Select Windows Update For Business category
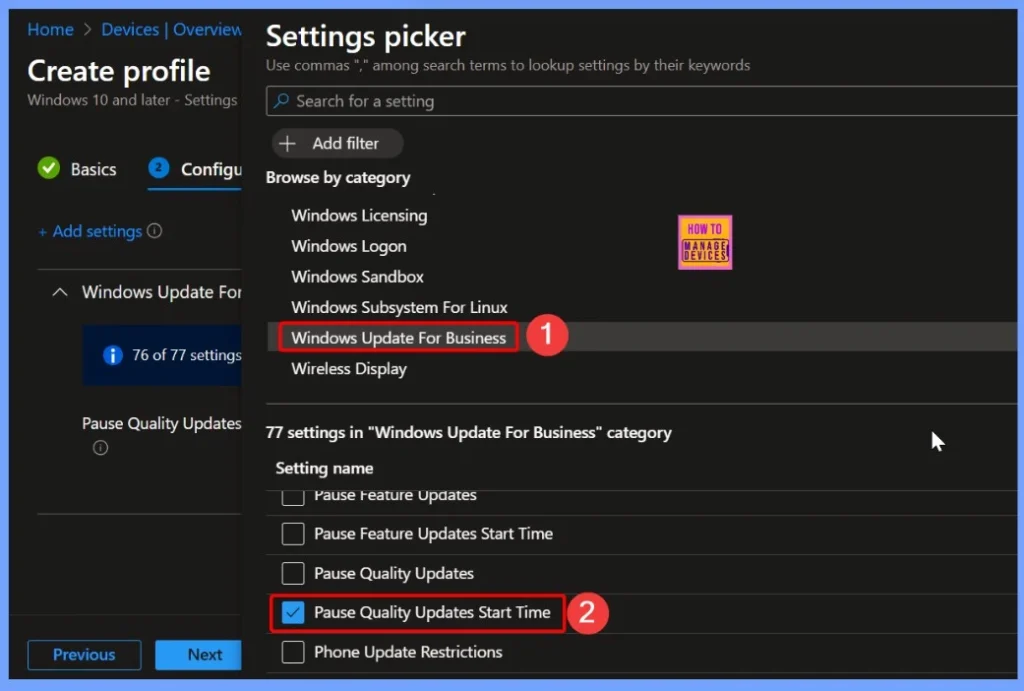 point(398,338)
